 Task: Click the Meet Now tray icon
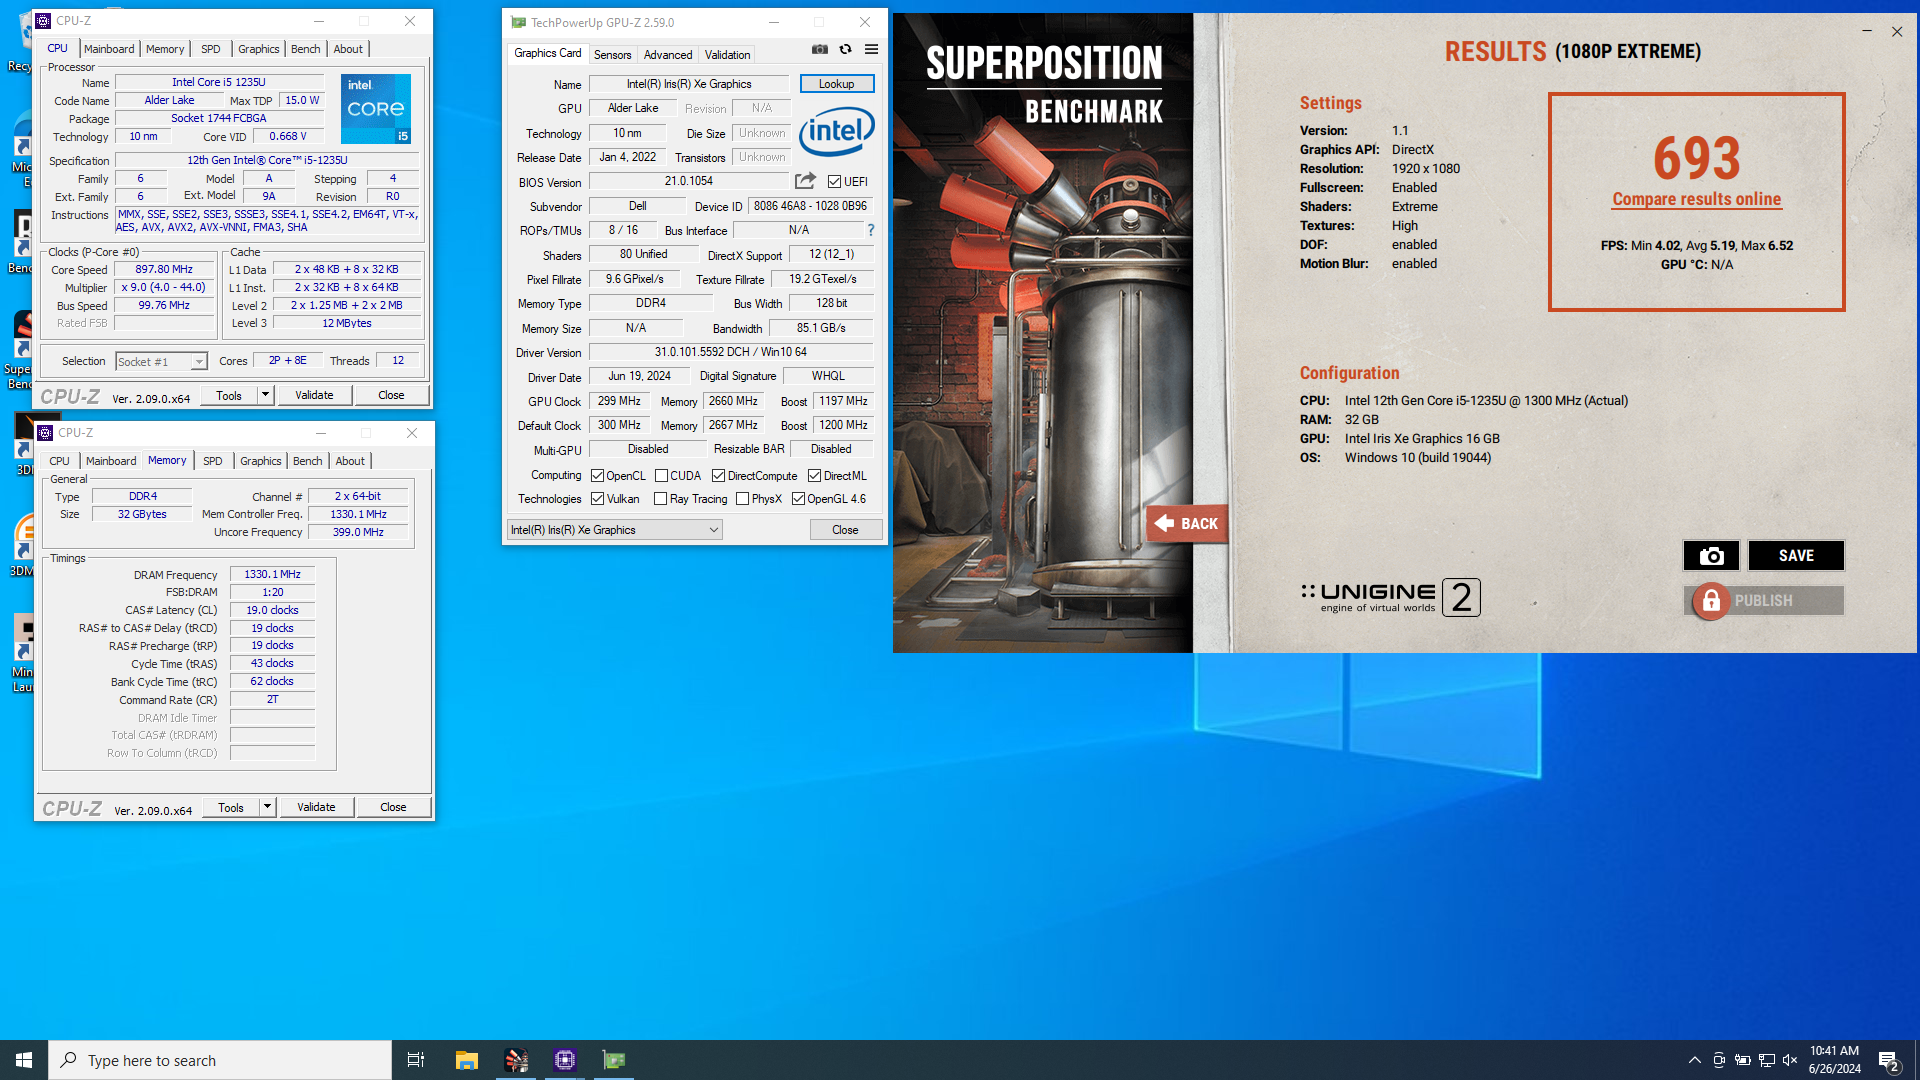[x=1719, y=1060]
